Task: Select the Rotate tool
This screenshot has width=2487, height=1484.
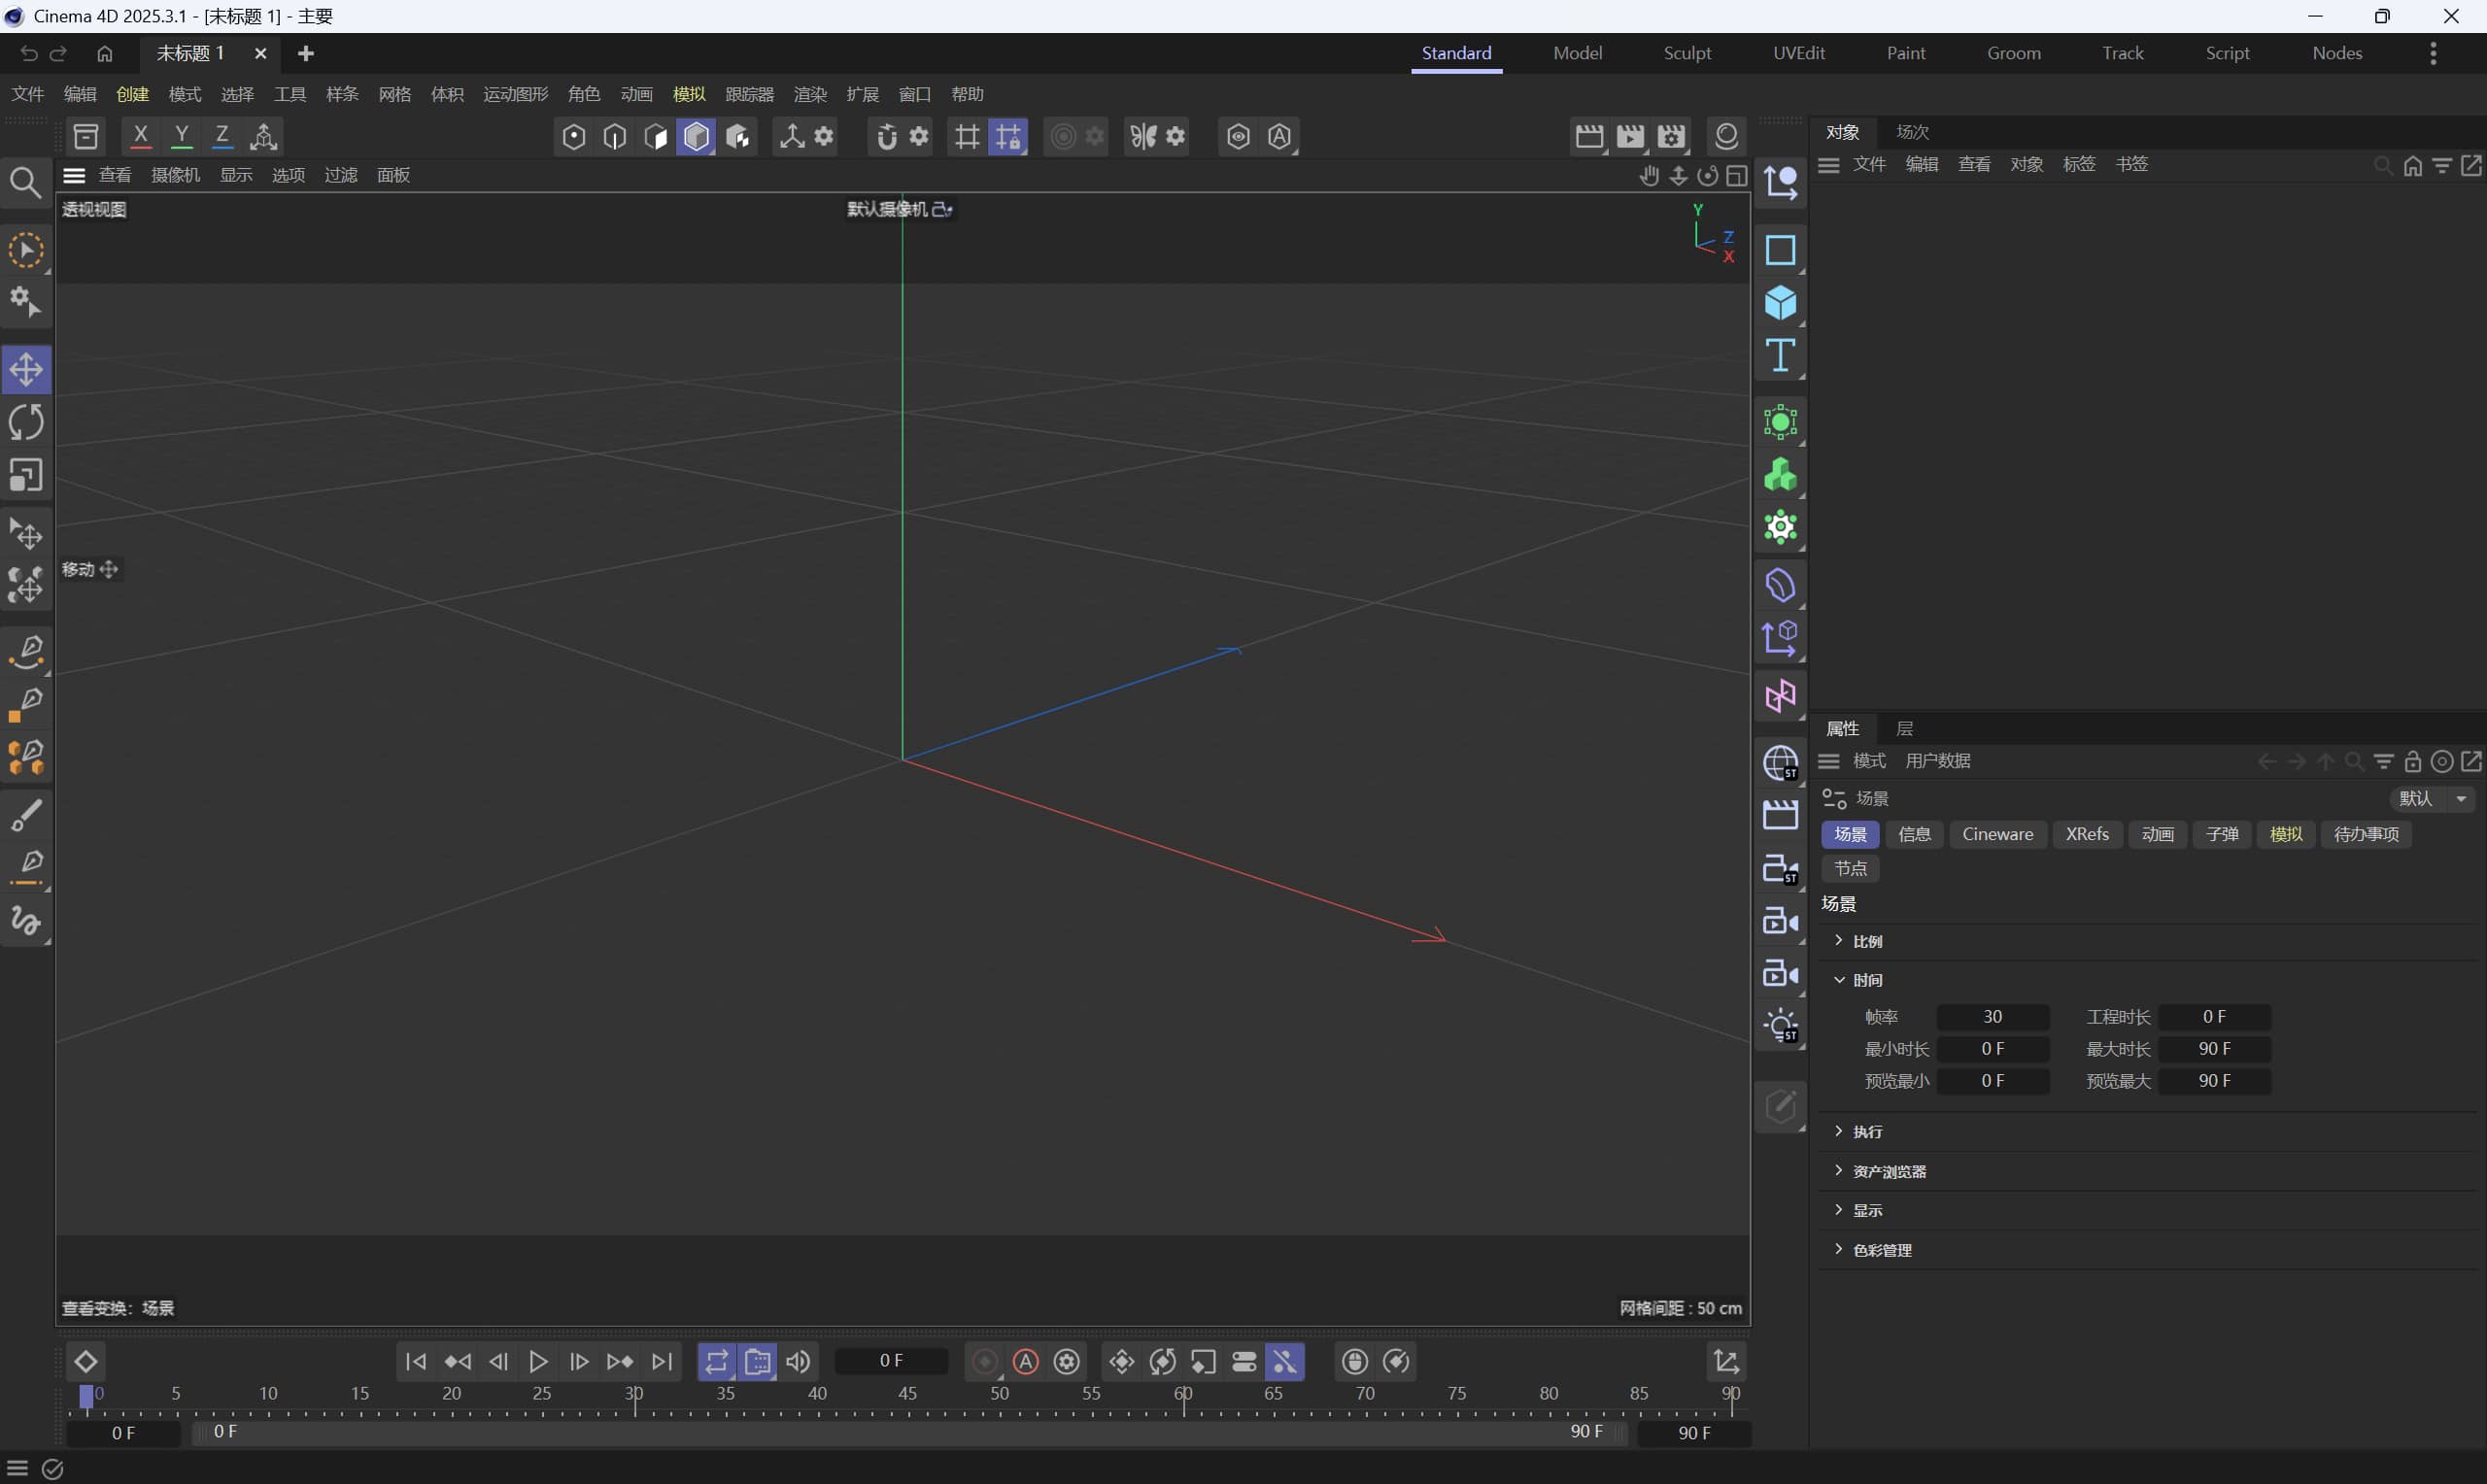Action: point(26,422)
